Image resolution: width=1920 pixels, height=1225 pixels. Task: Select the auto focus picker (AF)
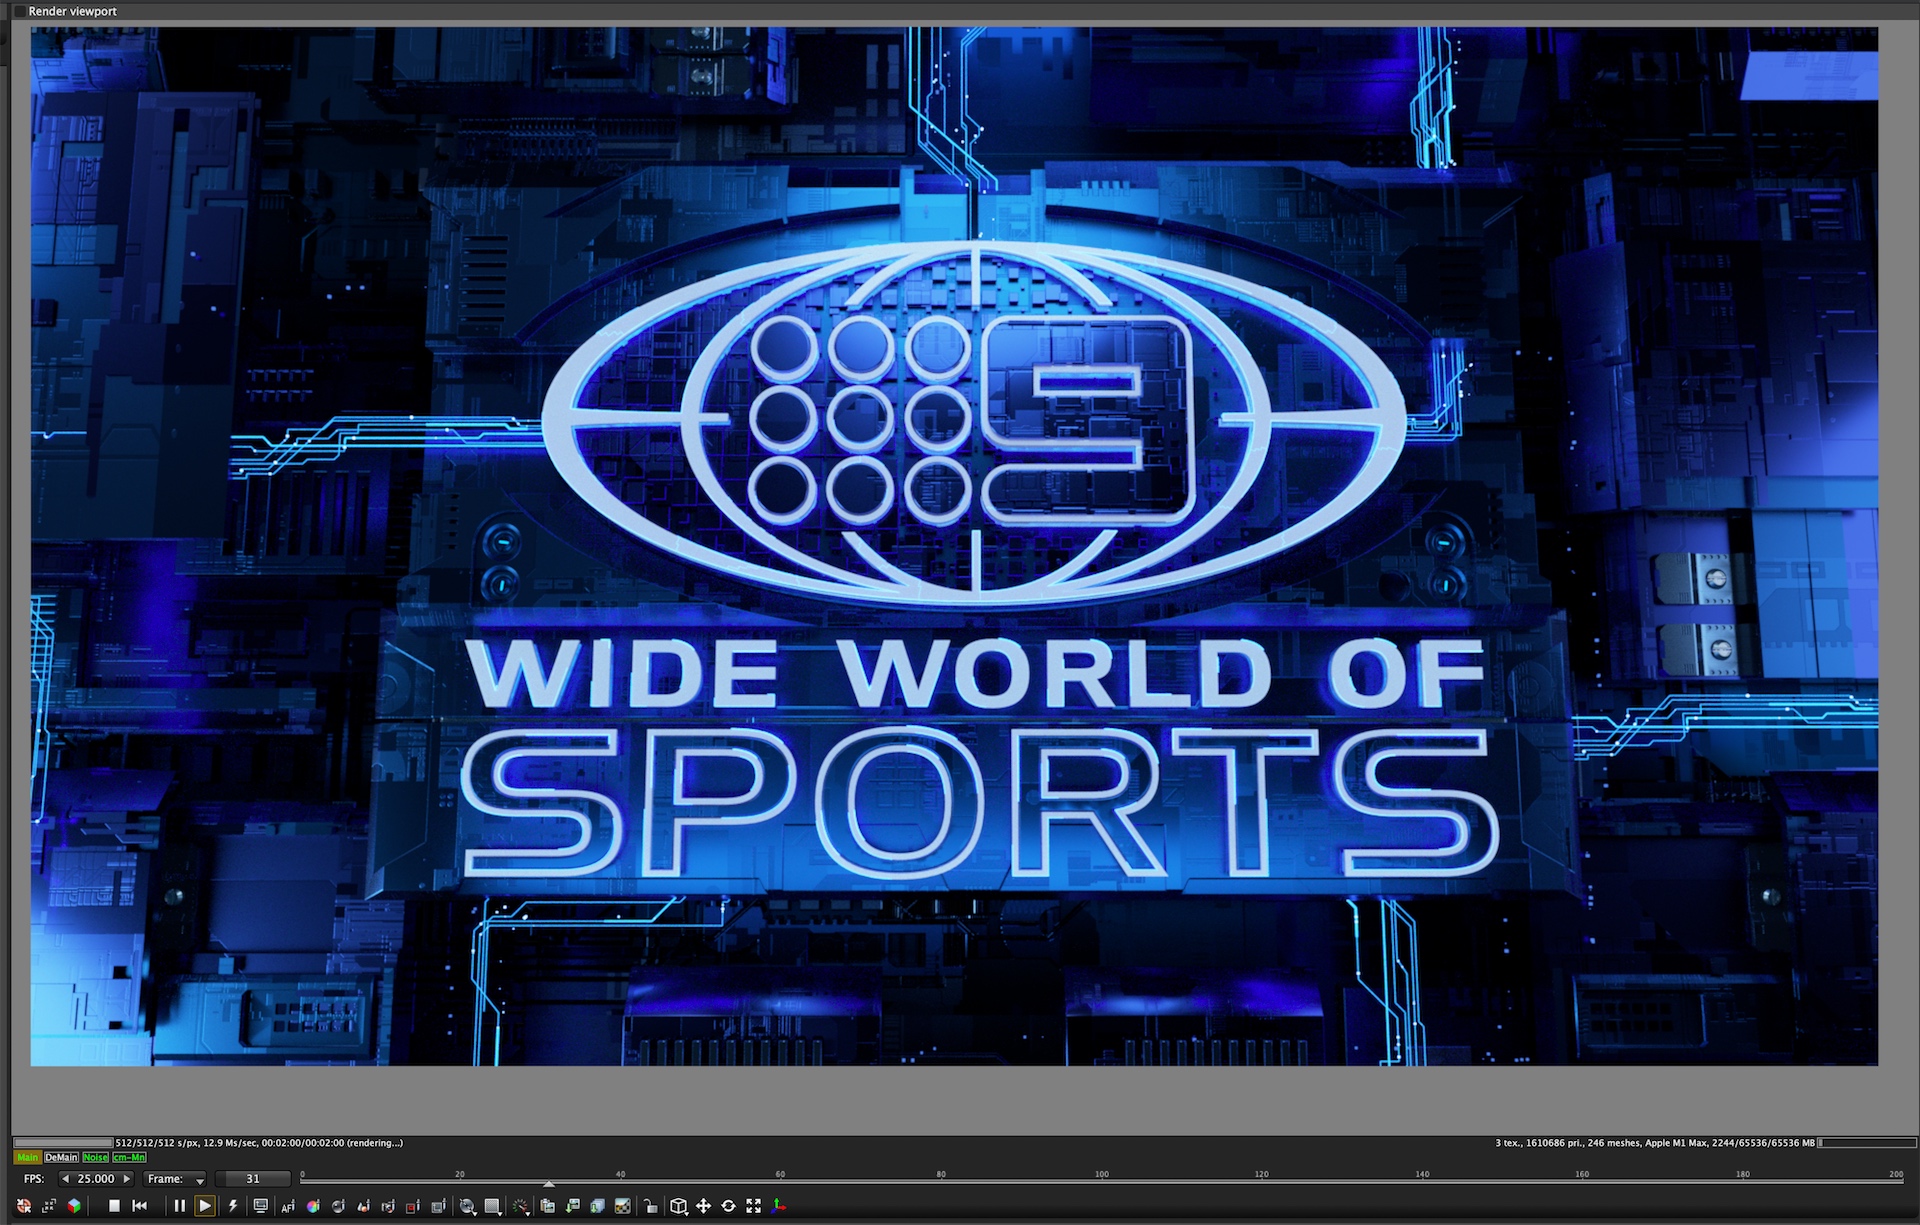(288, 1206)
